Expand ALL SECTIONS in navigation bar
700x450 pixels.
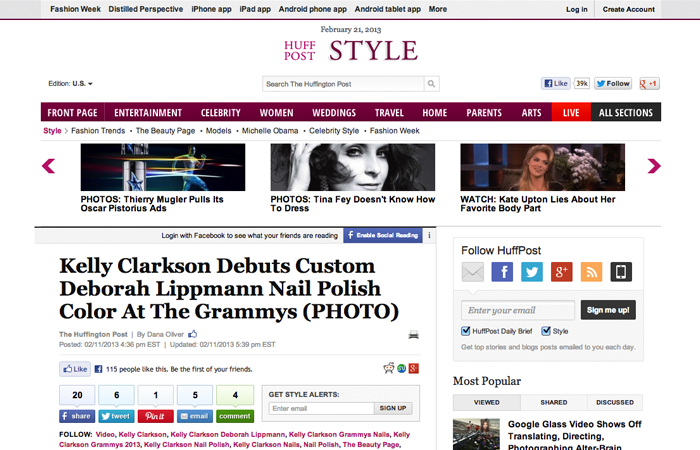coord(626,112)
